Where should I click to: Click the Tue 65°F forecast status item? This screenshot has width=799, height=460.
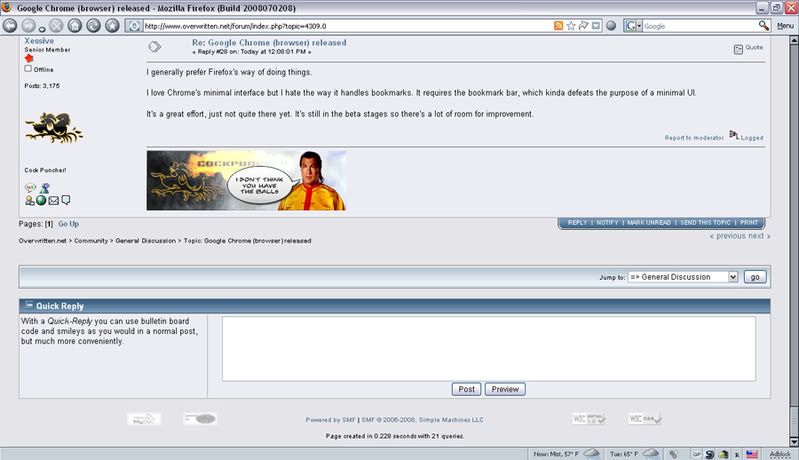634,453
